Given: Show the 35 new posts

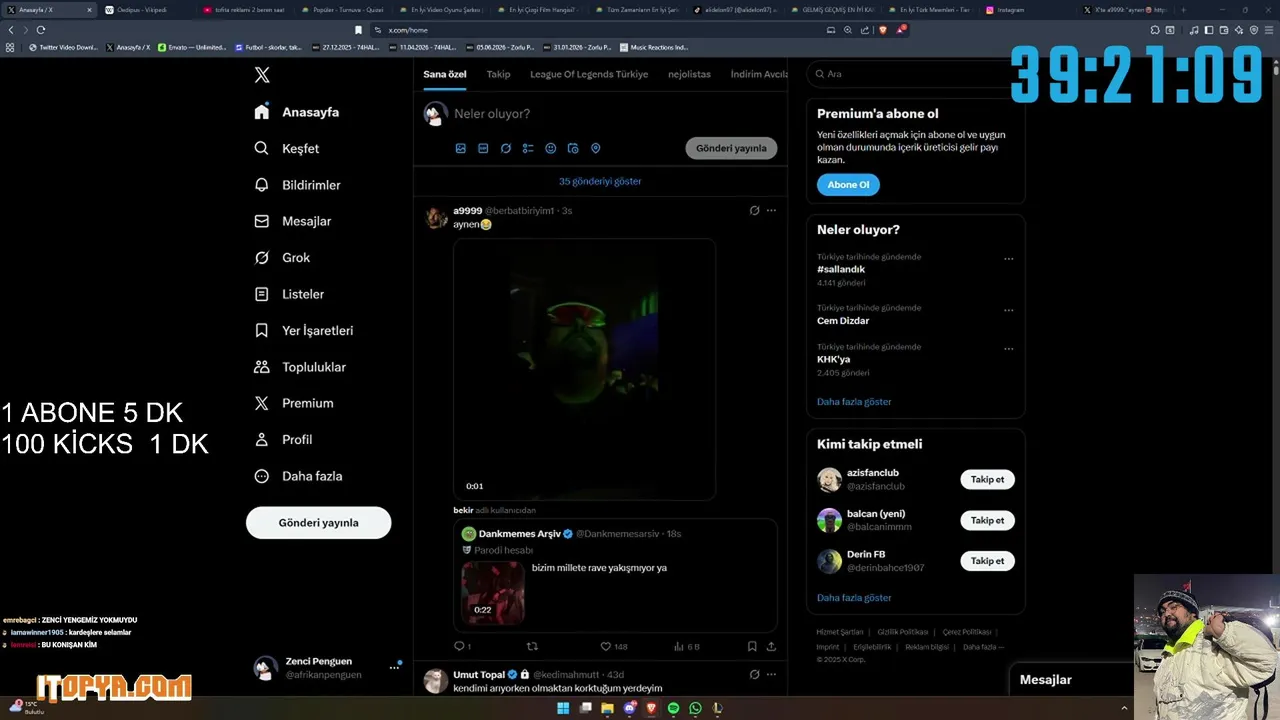Looking at the screenshot, I should click(600, 181).
